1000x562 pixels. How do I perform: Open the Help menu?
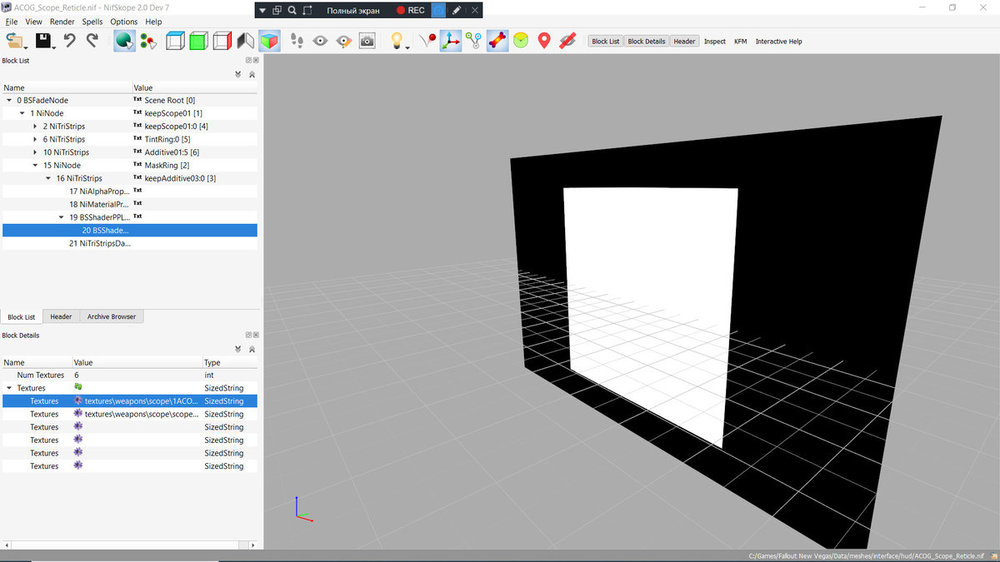(x=153, y=22)
